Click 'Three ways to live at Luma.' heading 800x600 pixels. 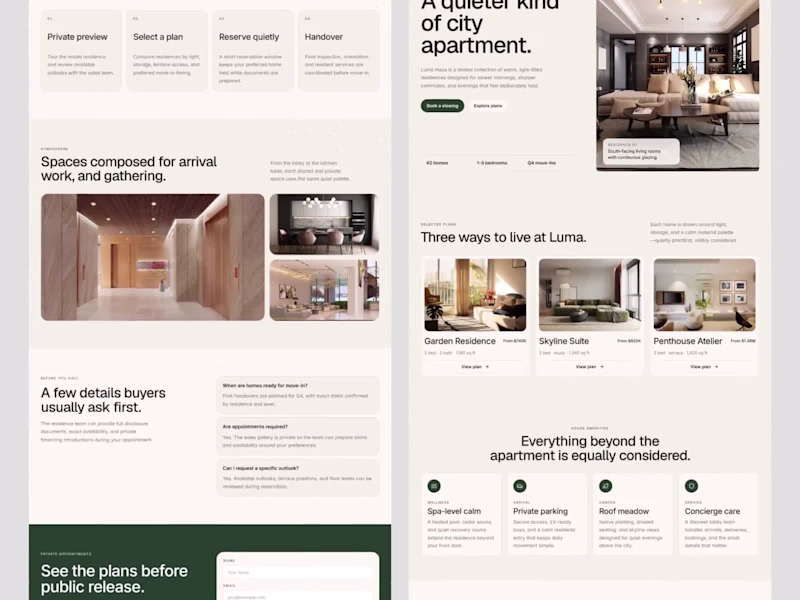(504, 237)
